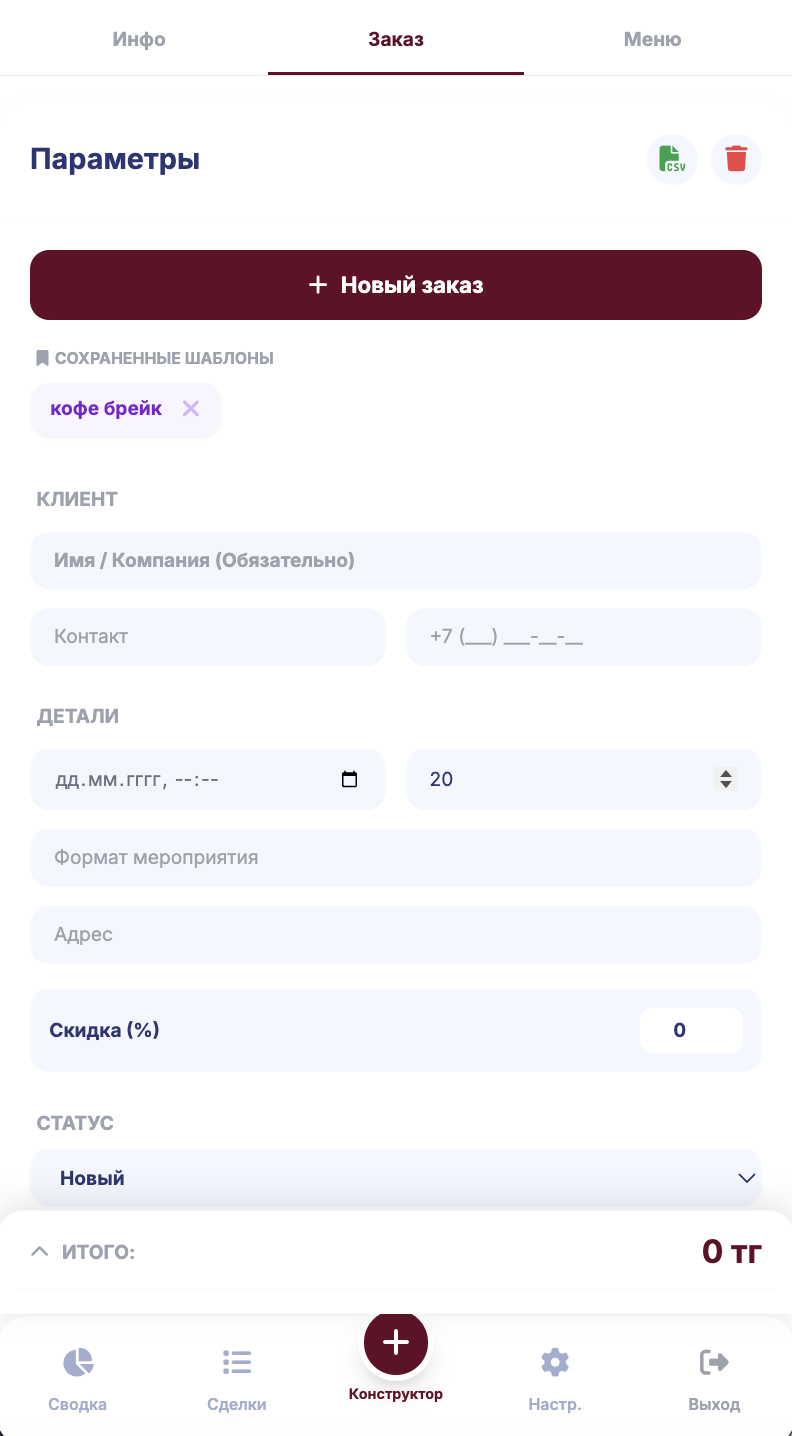The height and width of the screenshot is (1436, 792).
Task: Open the calendar date picker icon
Action: click(349, 779)
